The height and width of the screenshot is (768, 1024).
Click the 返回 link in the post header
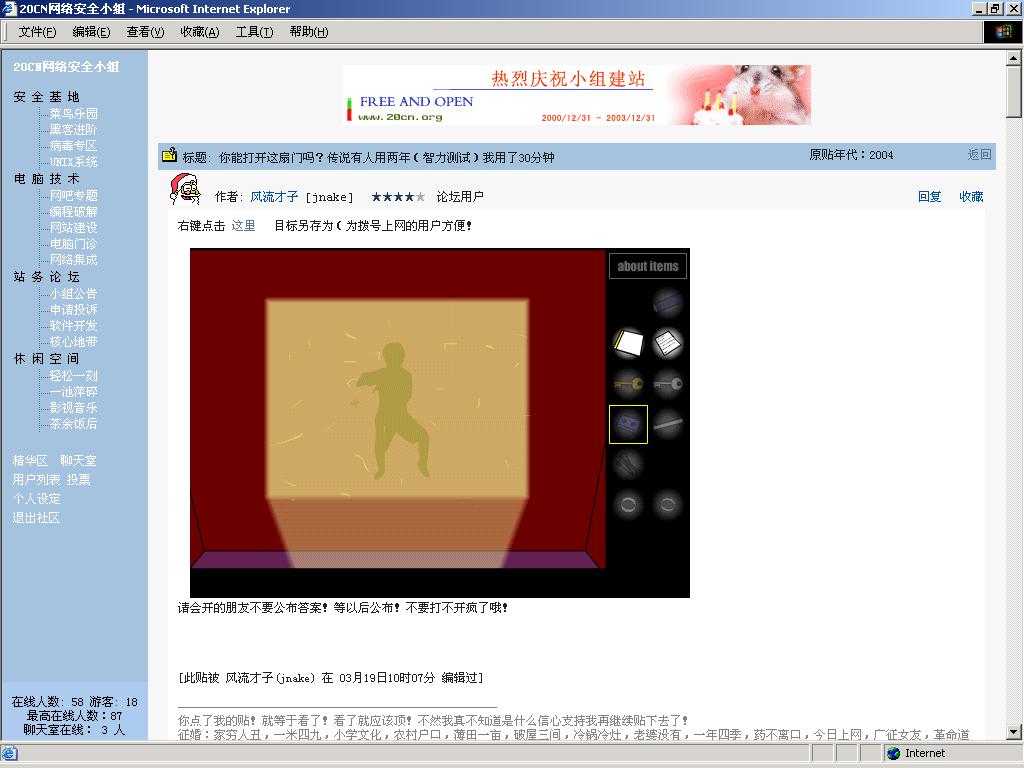click(x=980, y=155)
